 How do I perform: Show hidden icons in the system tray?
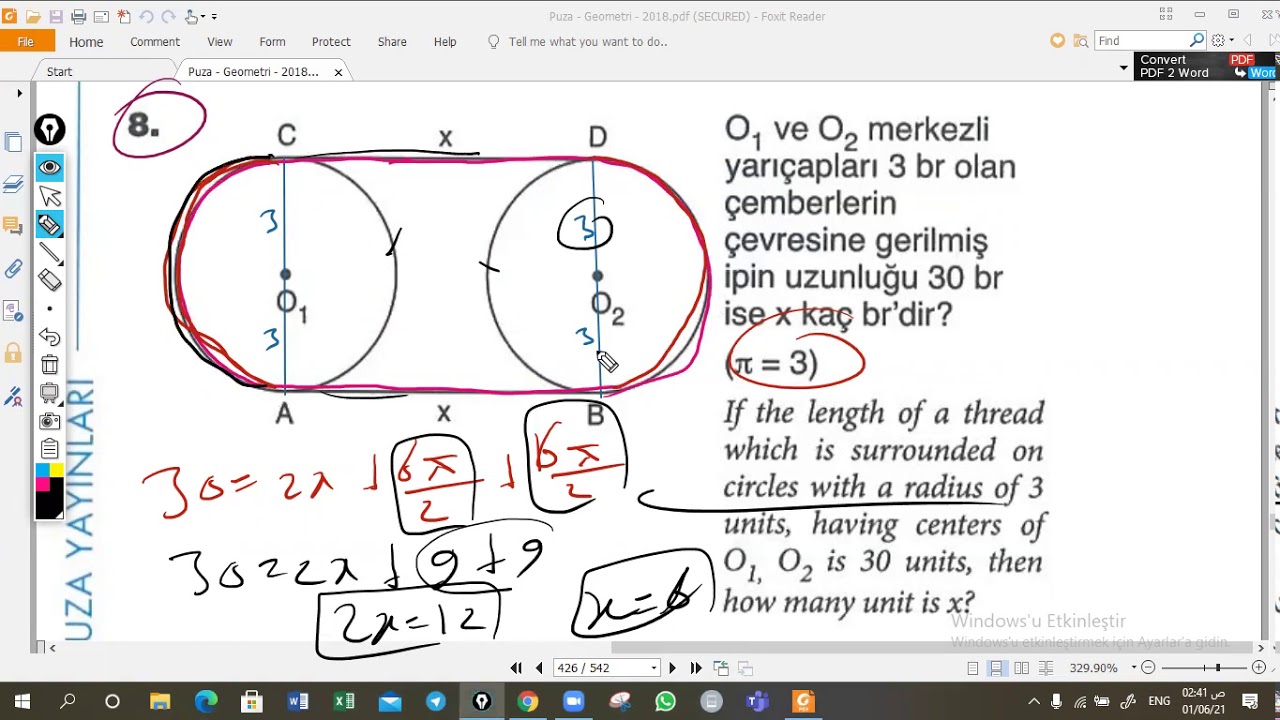(1034, 702)
